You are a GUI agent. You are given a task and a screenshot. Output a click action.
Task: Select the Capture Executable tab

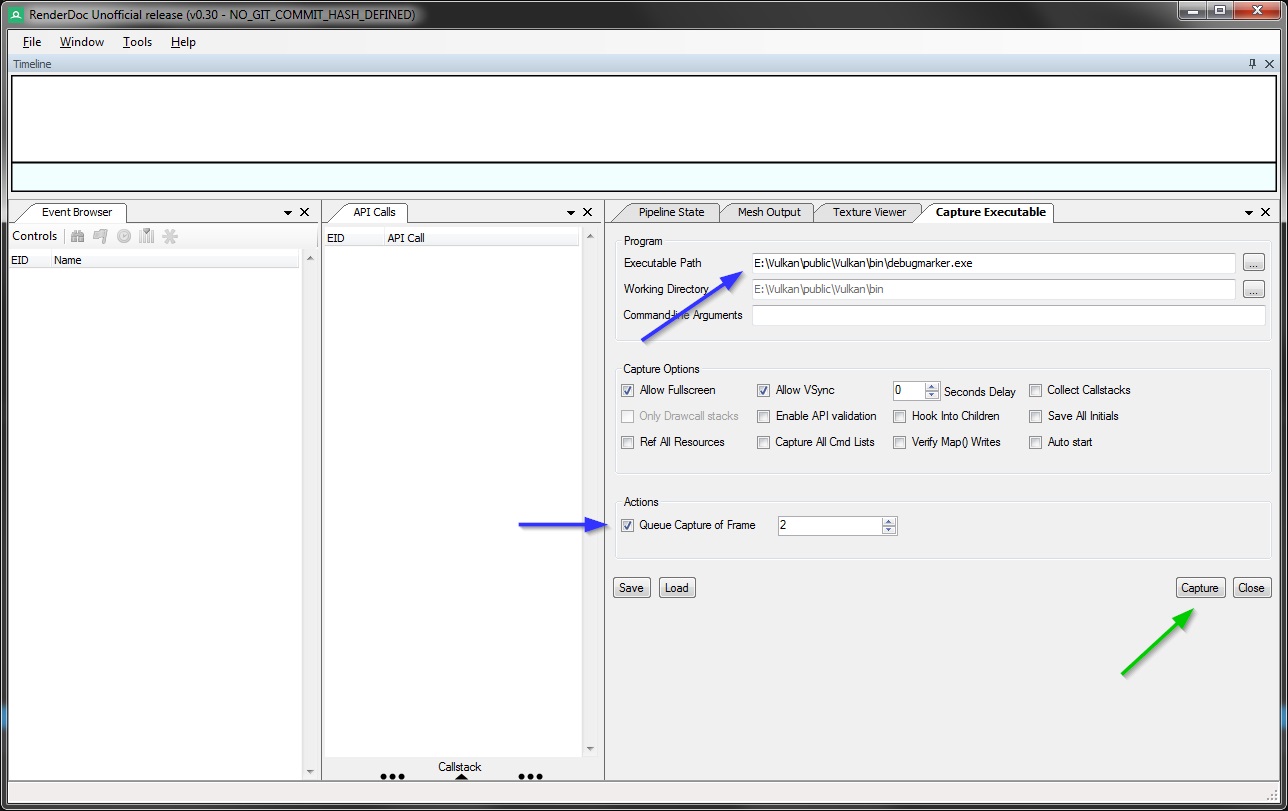(x=990, y=212)
